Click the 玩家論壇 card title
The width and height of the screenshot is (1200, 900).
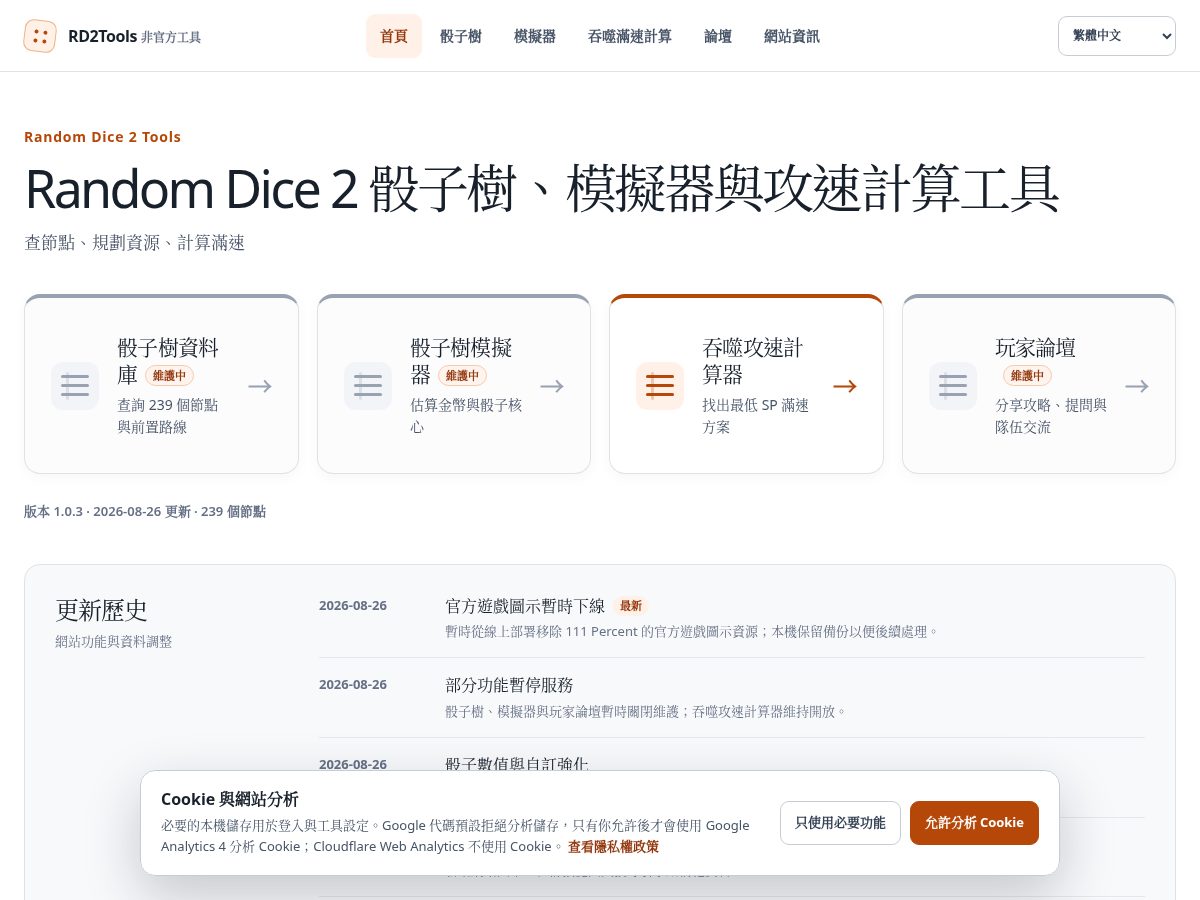pyautogui.click(x=1035, y=348)
